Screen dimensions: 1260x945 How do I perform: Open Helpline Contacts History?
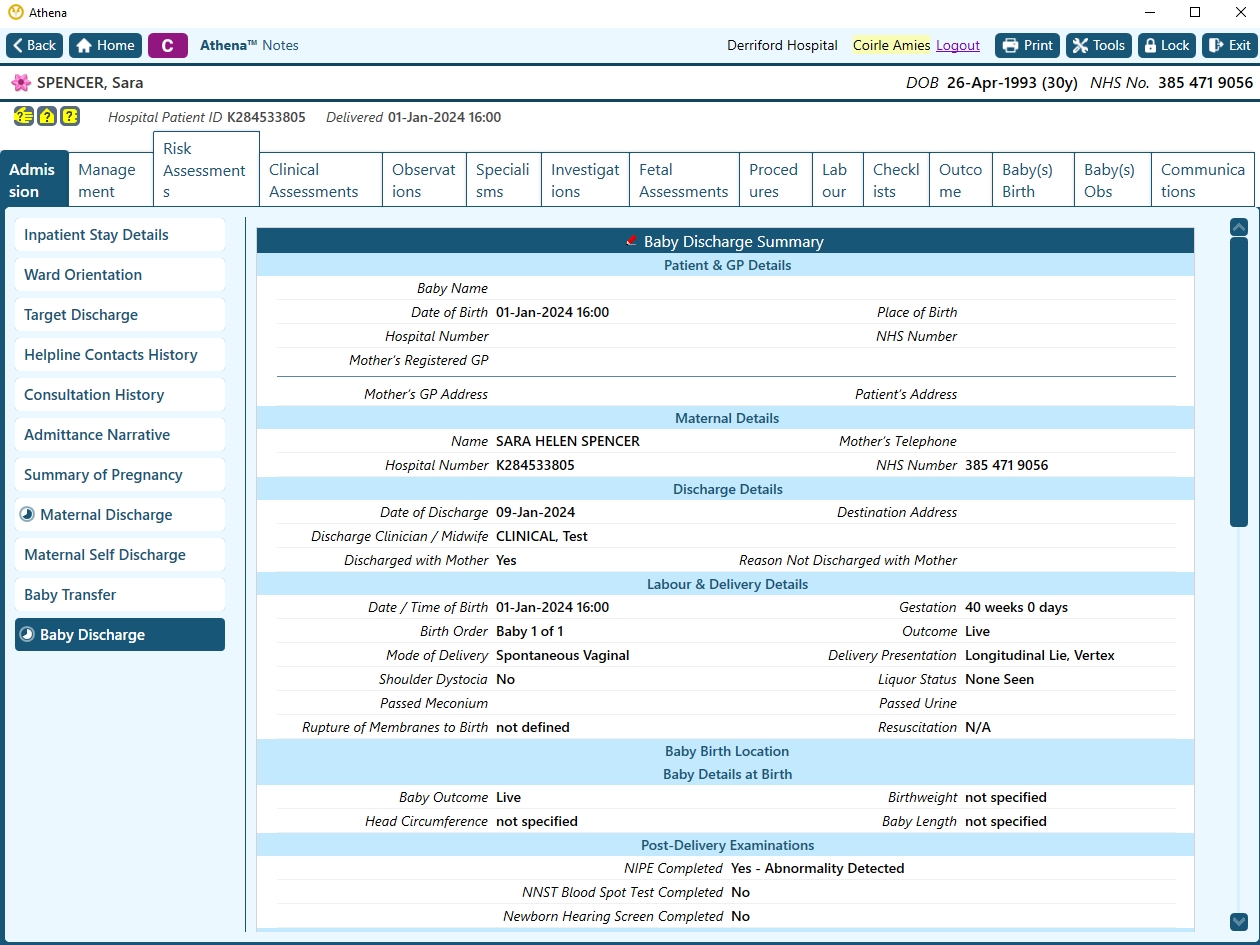(x=120, y=355)
